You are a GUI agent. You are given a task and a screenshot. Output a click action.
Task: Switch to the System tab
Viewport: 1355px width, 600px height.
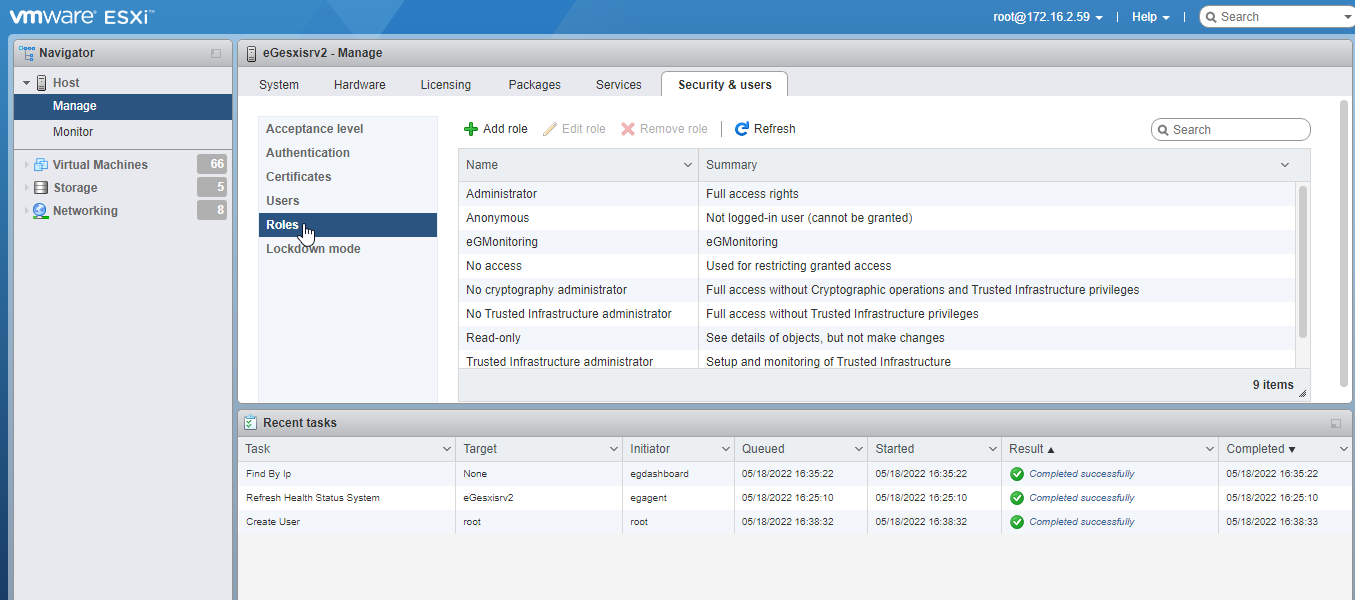pos(279,85)
